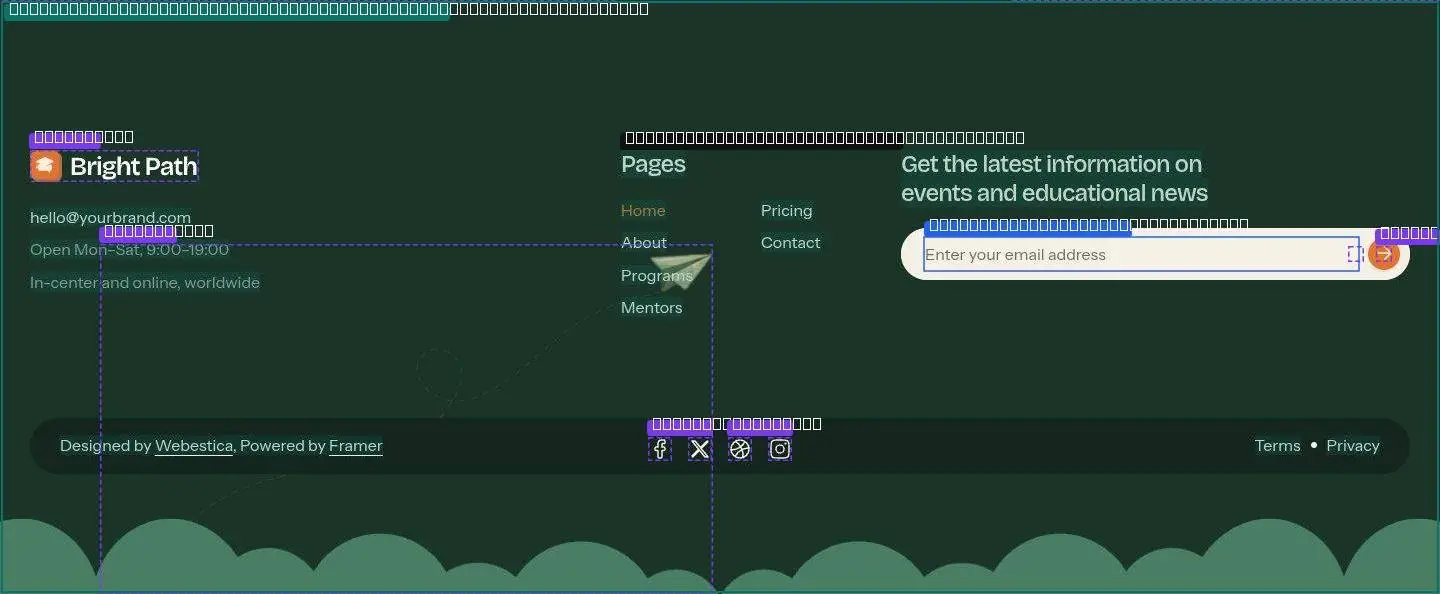1440x594 pixels.
Task: Open the Contact page link
Action: pos(791,243)
